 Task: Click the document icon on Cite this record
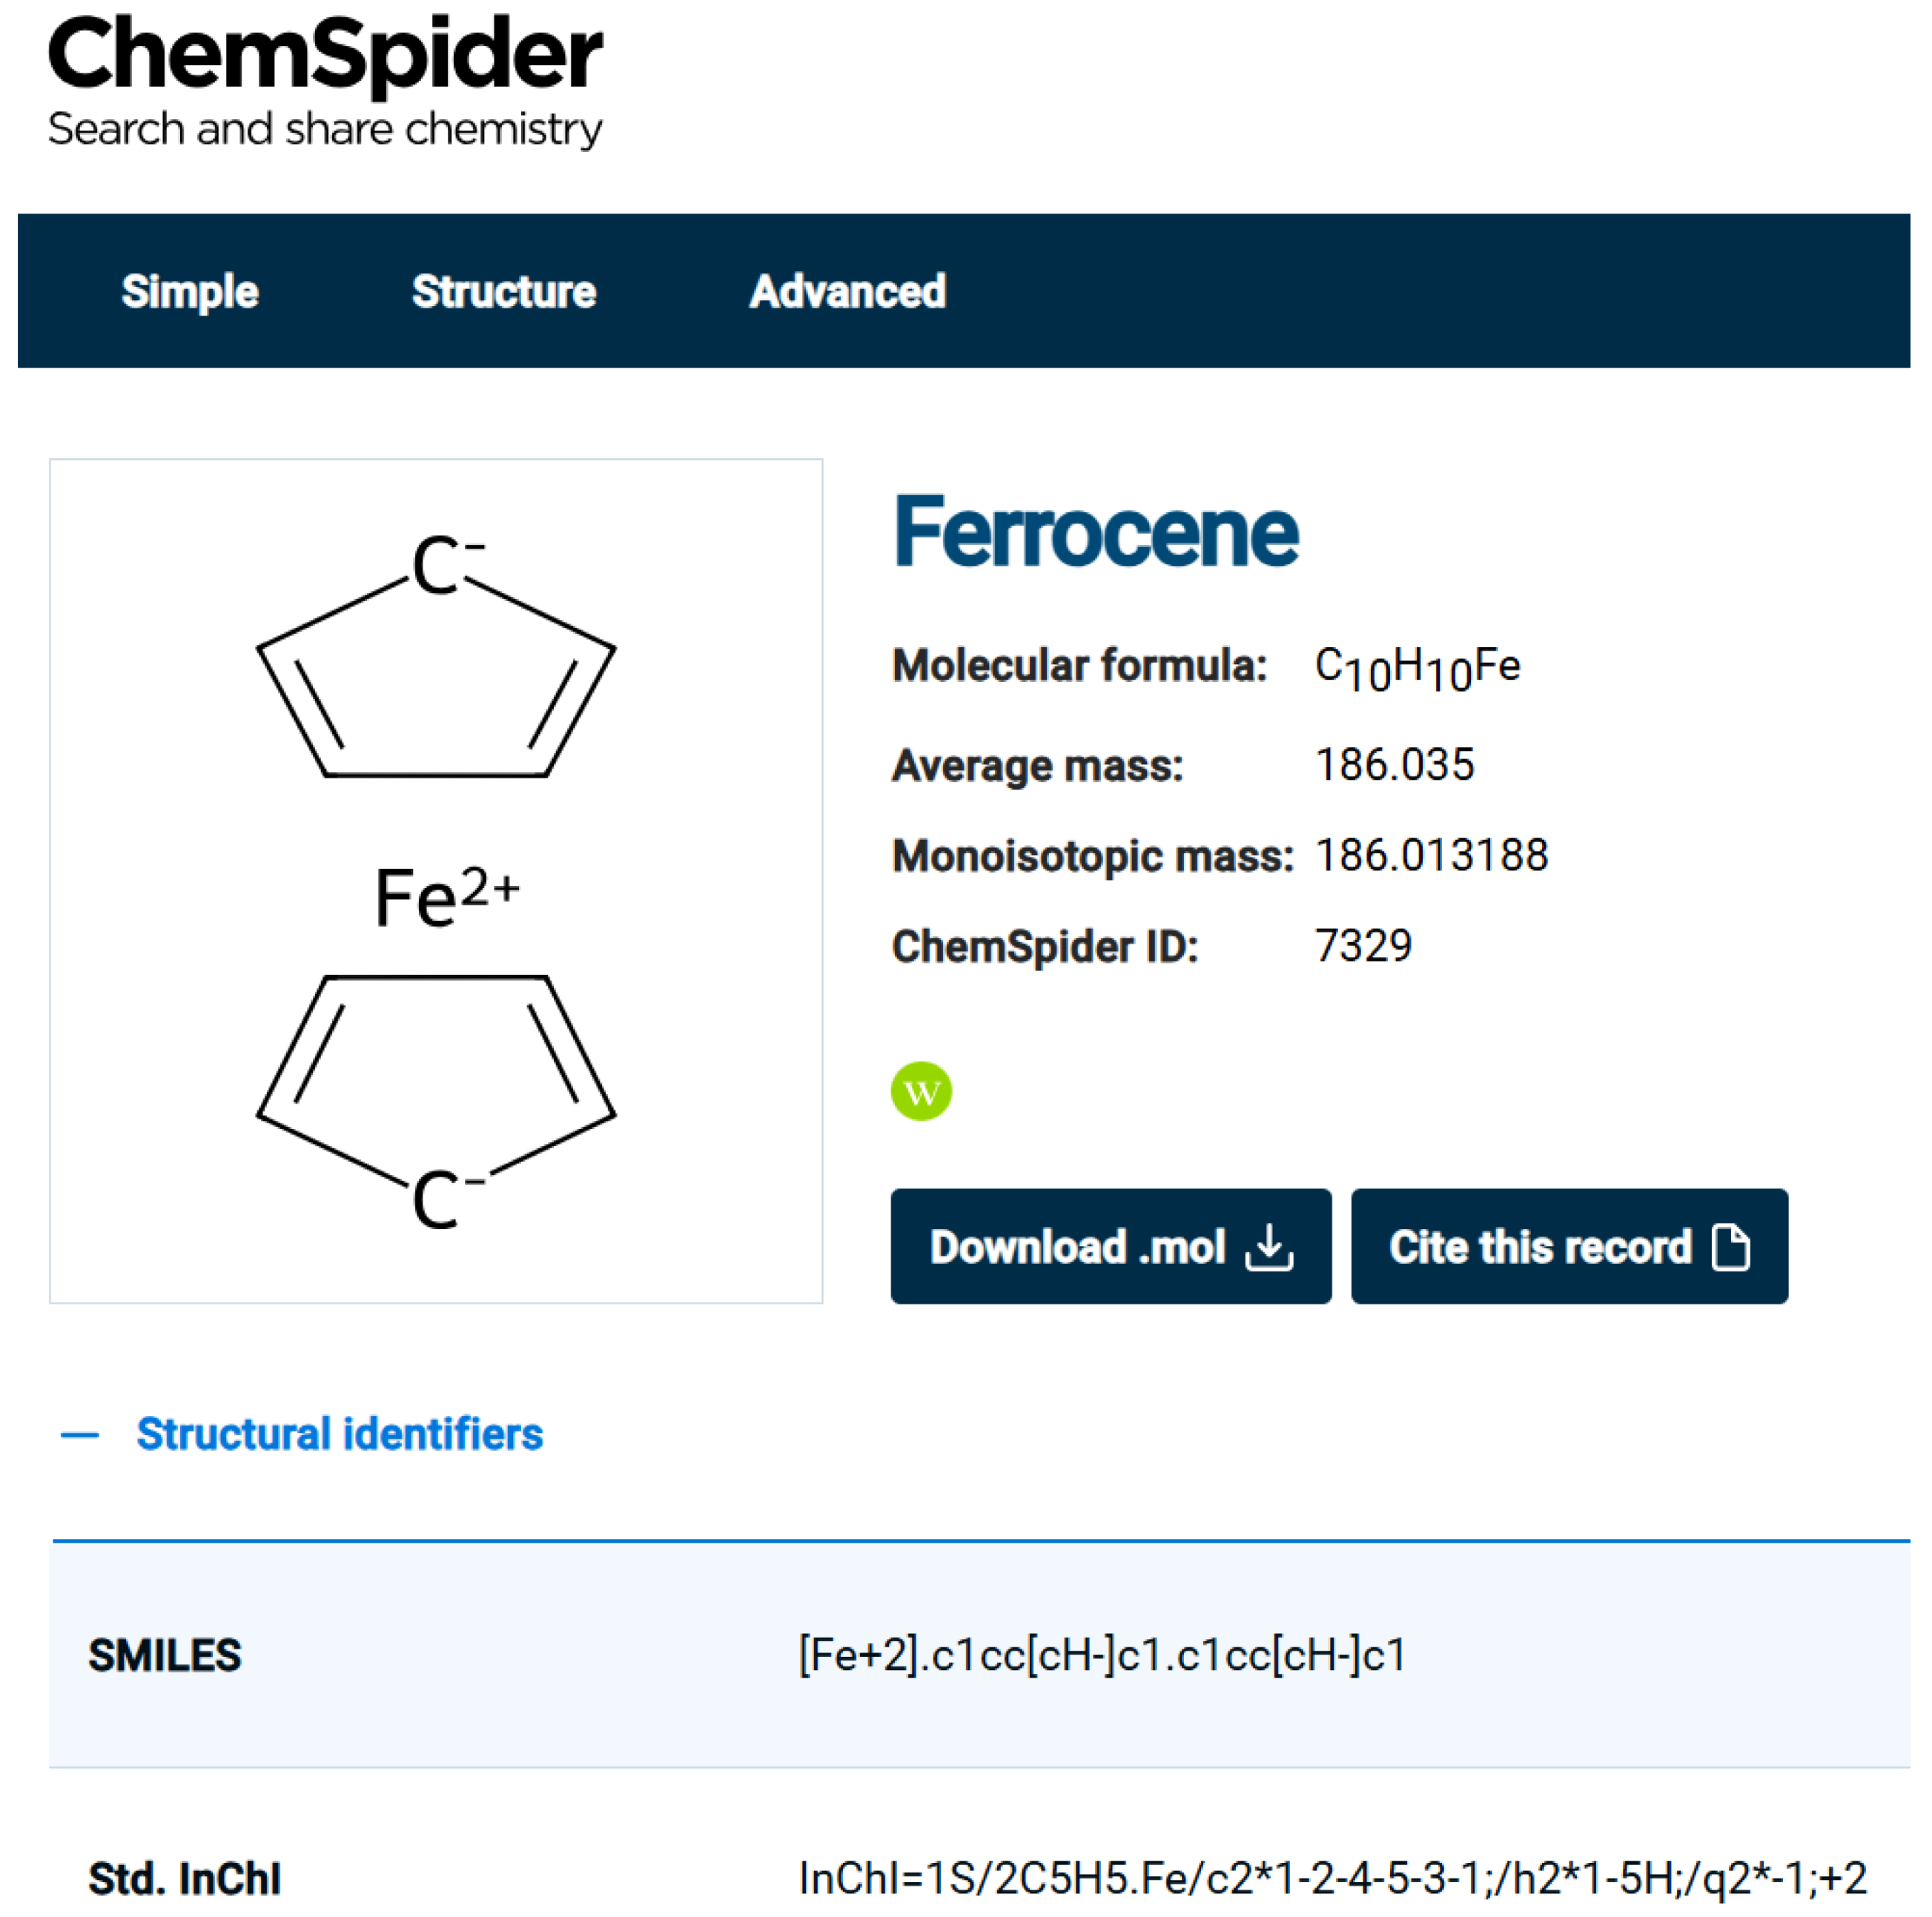pos(1730,1247)
